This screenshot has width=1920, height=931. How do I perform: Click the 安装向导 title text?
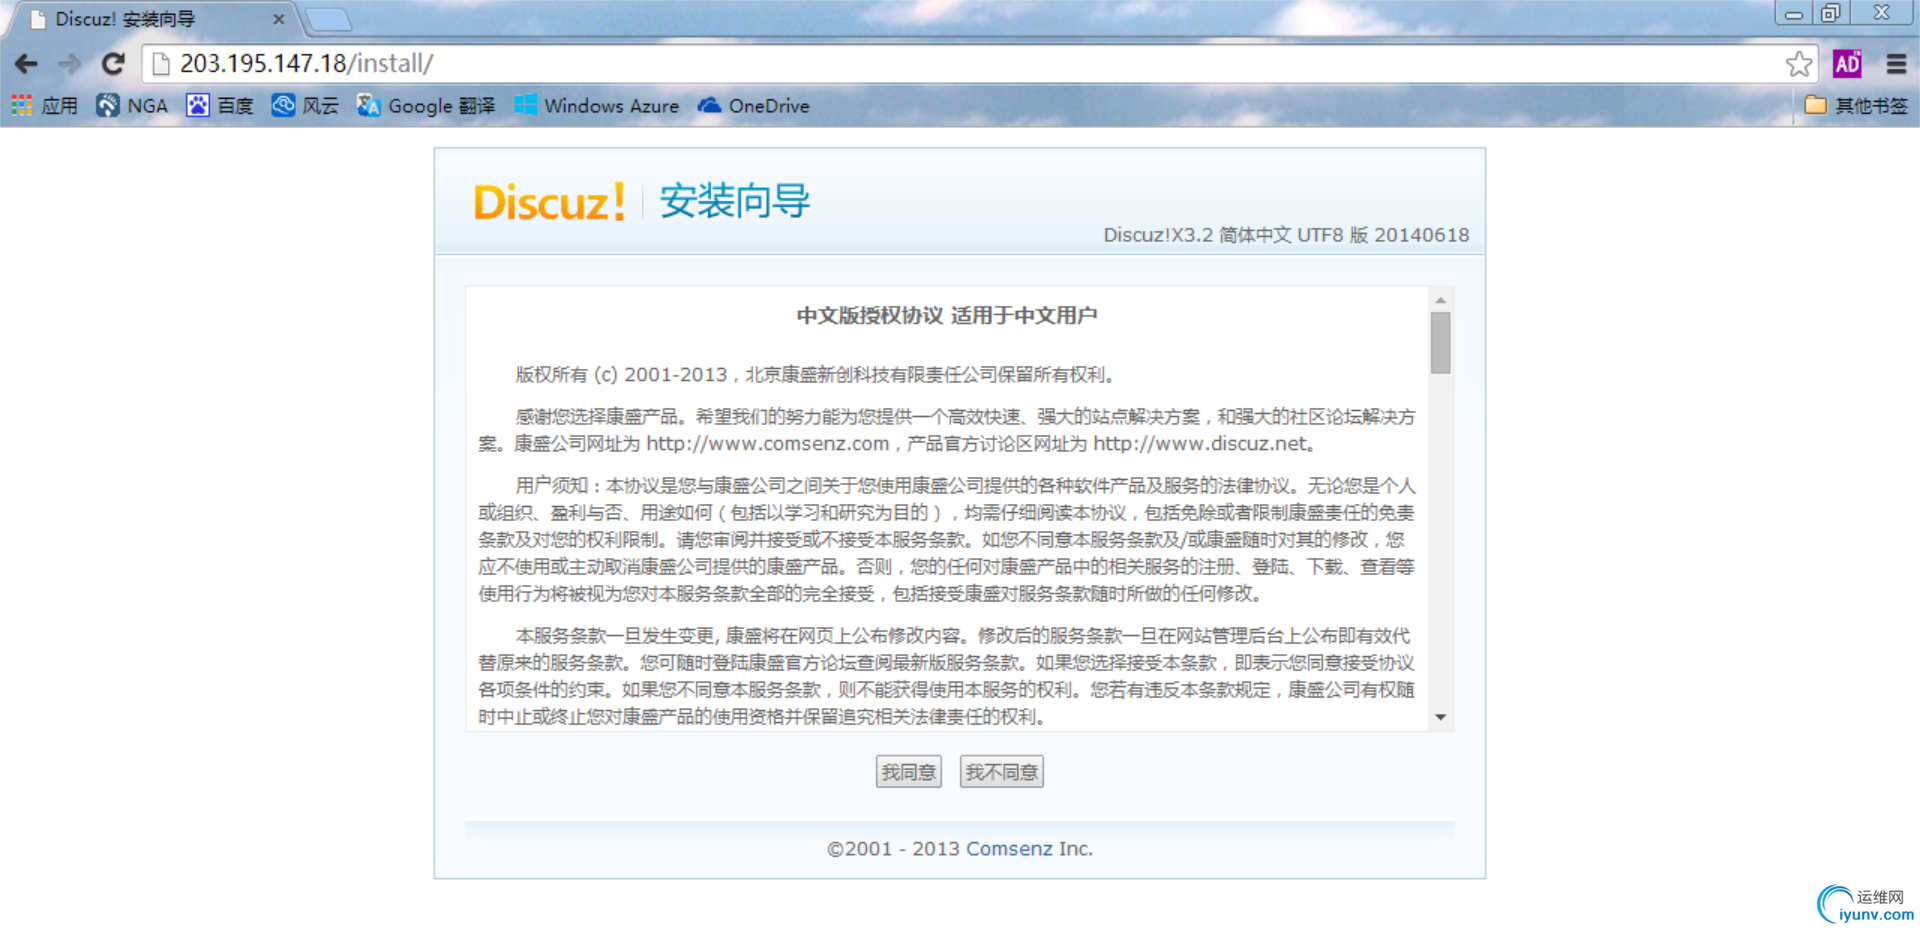tap(735, 202)
